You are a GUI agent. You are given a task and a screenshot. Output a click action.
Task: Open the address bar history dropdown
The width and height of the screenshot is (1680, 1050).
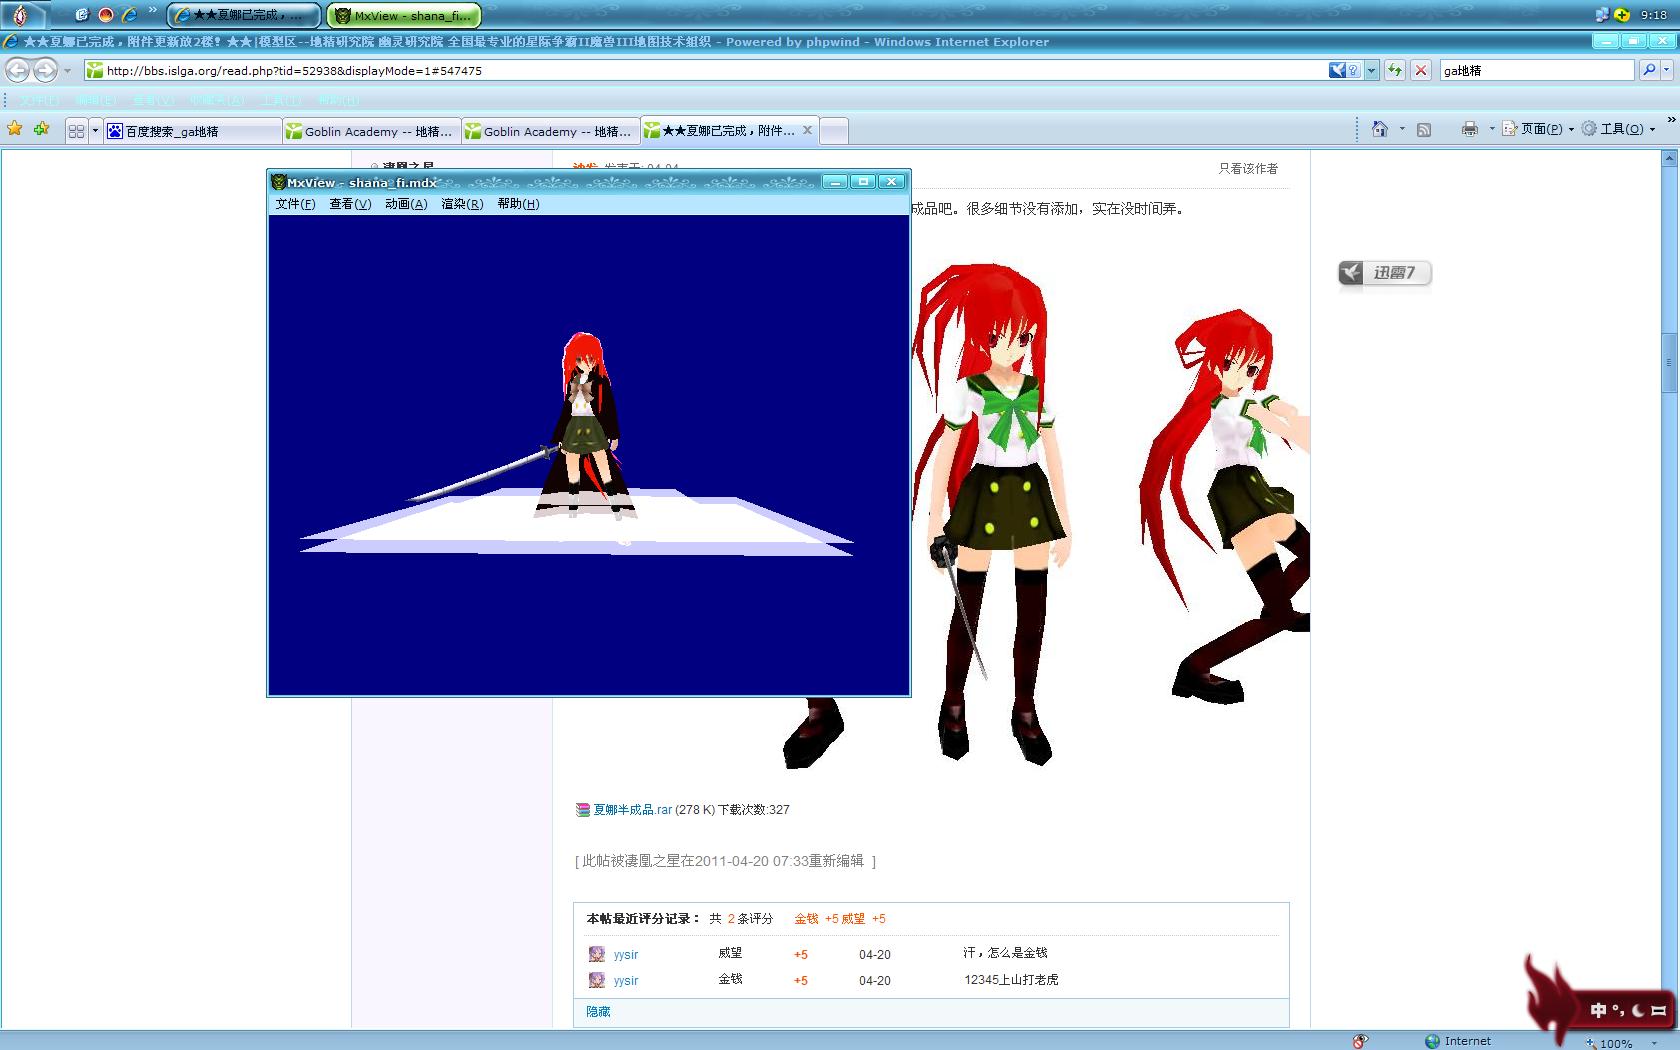click(x=1371, y=71)
